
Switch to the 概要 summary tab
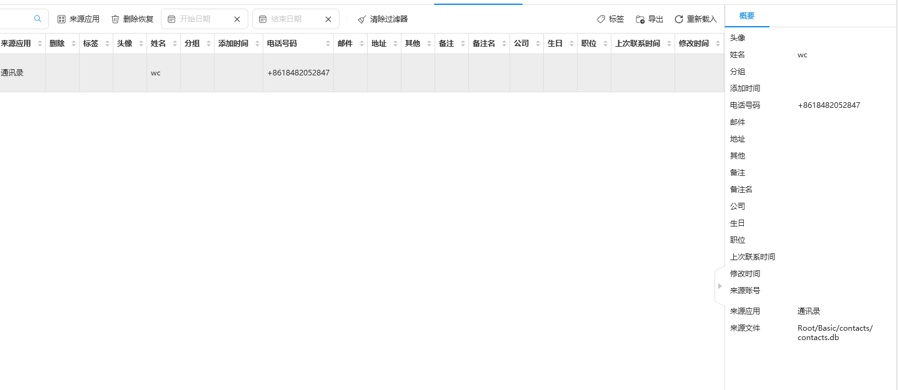click(747, 16)
